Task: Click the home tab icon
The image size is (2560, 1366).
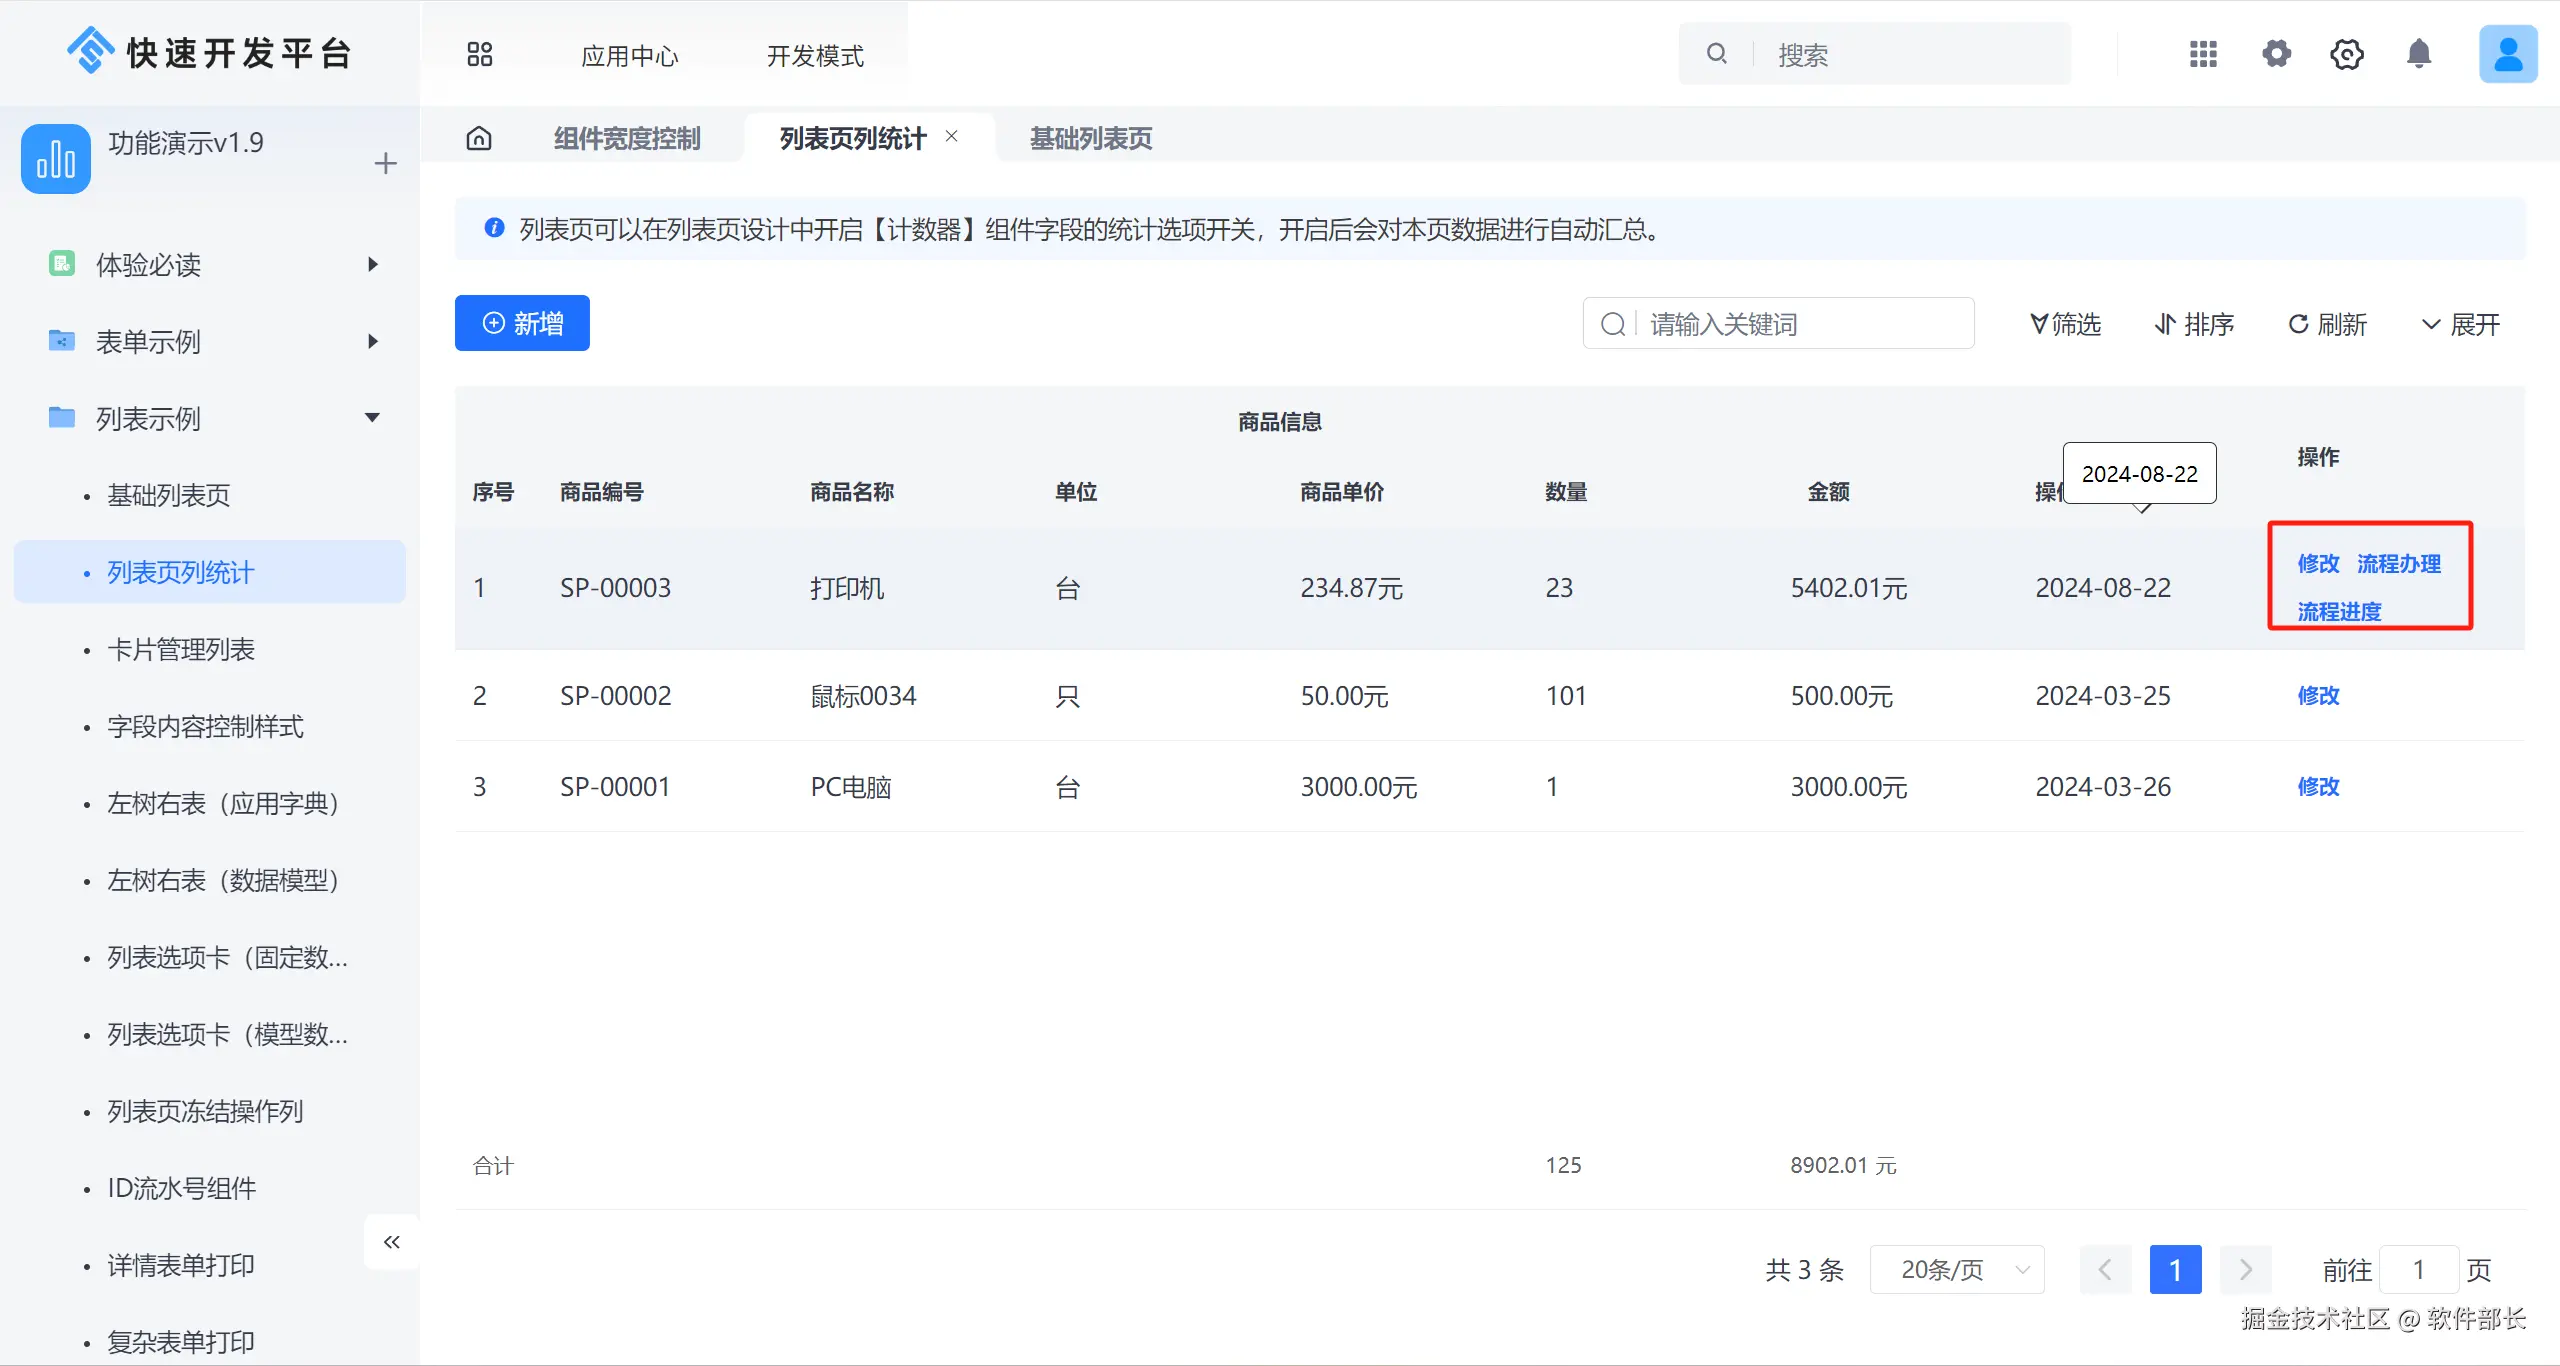Action: 479,138
